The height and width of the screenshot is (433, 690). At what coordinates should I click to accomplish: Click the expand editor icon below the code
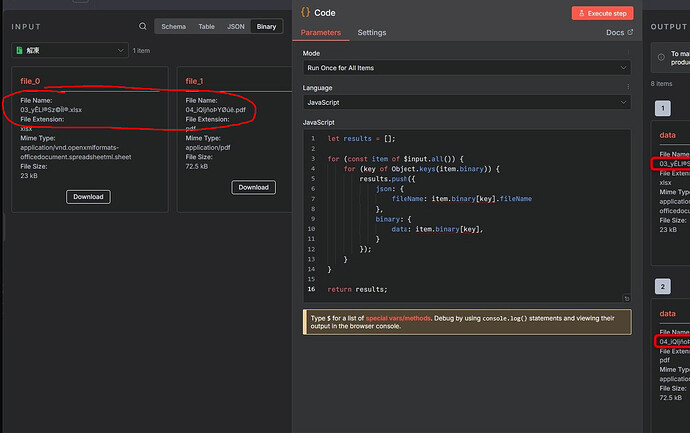click(626, 297)
